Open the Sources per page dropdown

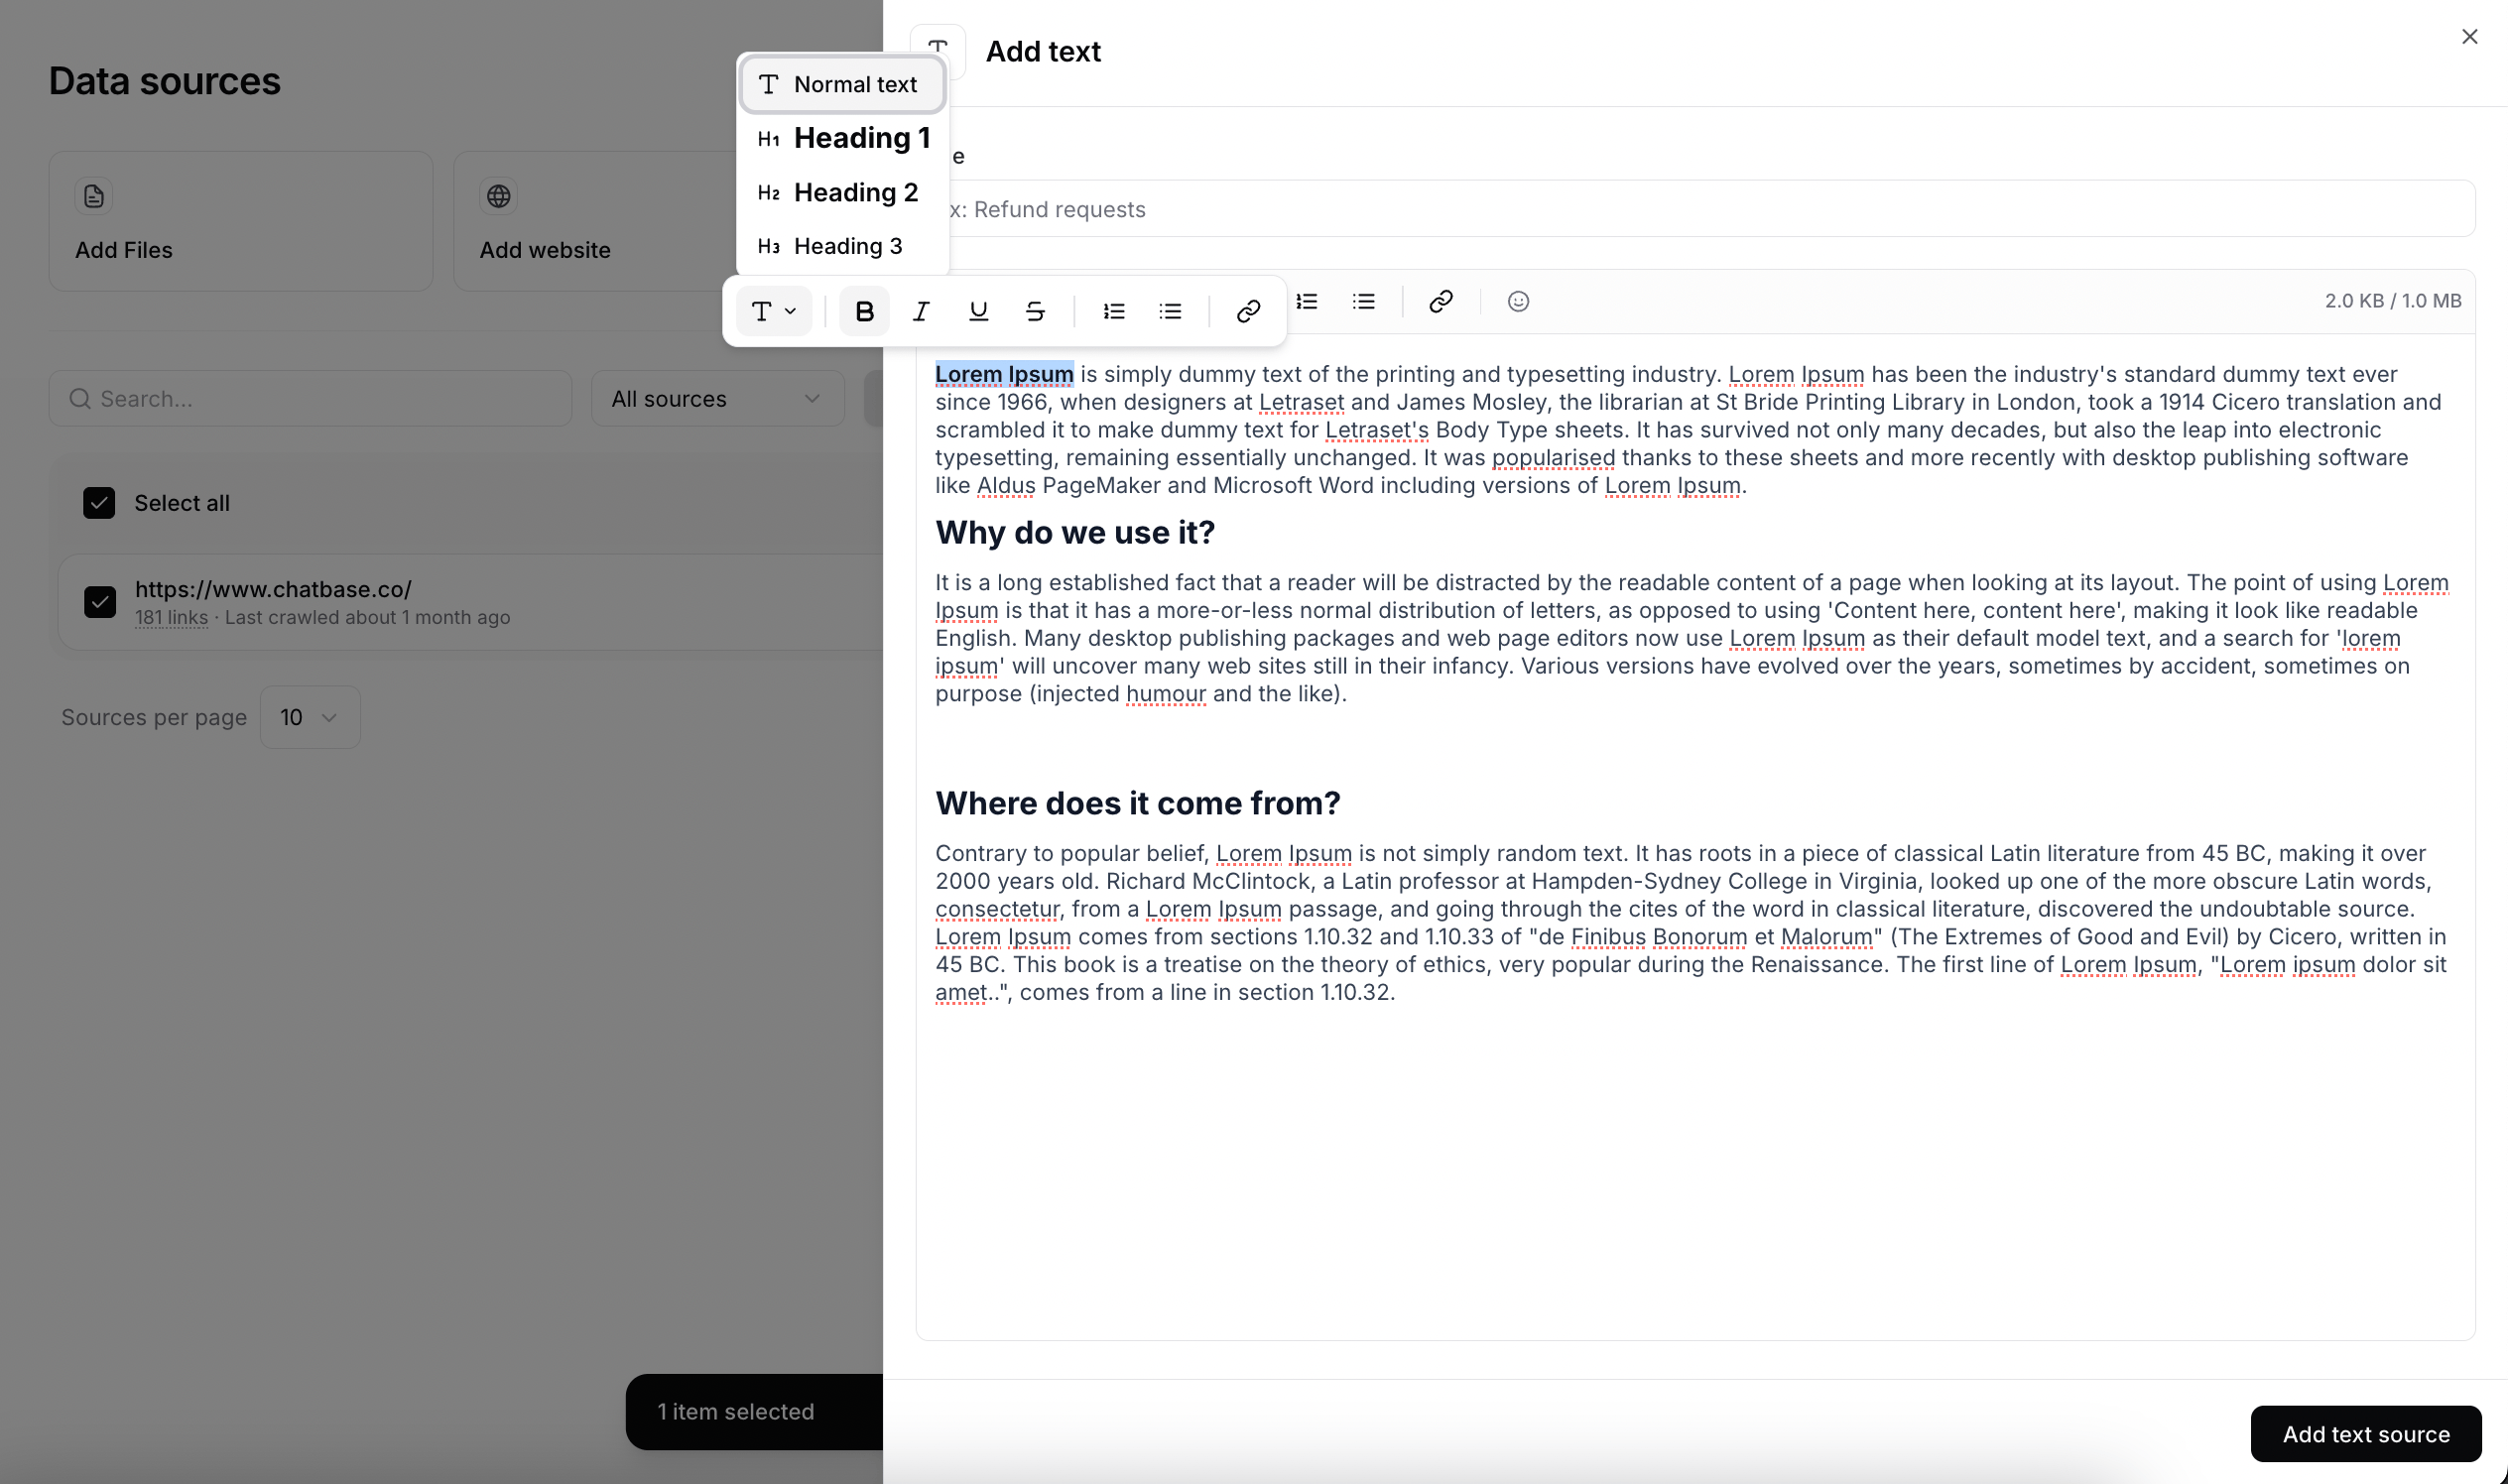(310, 717)
